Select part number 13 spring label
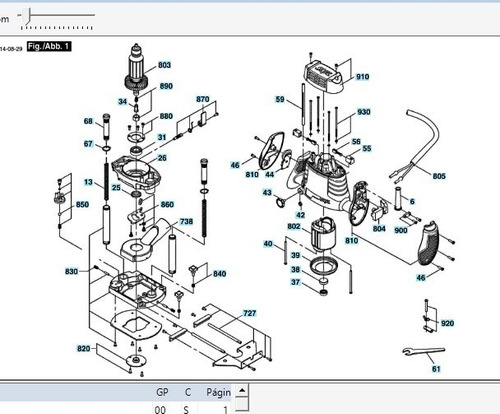This screenshot has width=500, height=414. 88,182
